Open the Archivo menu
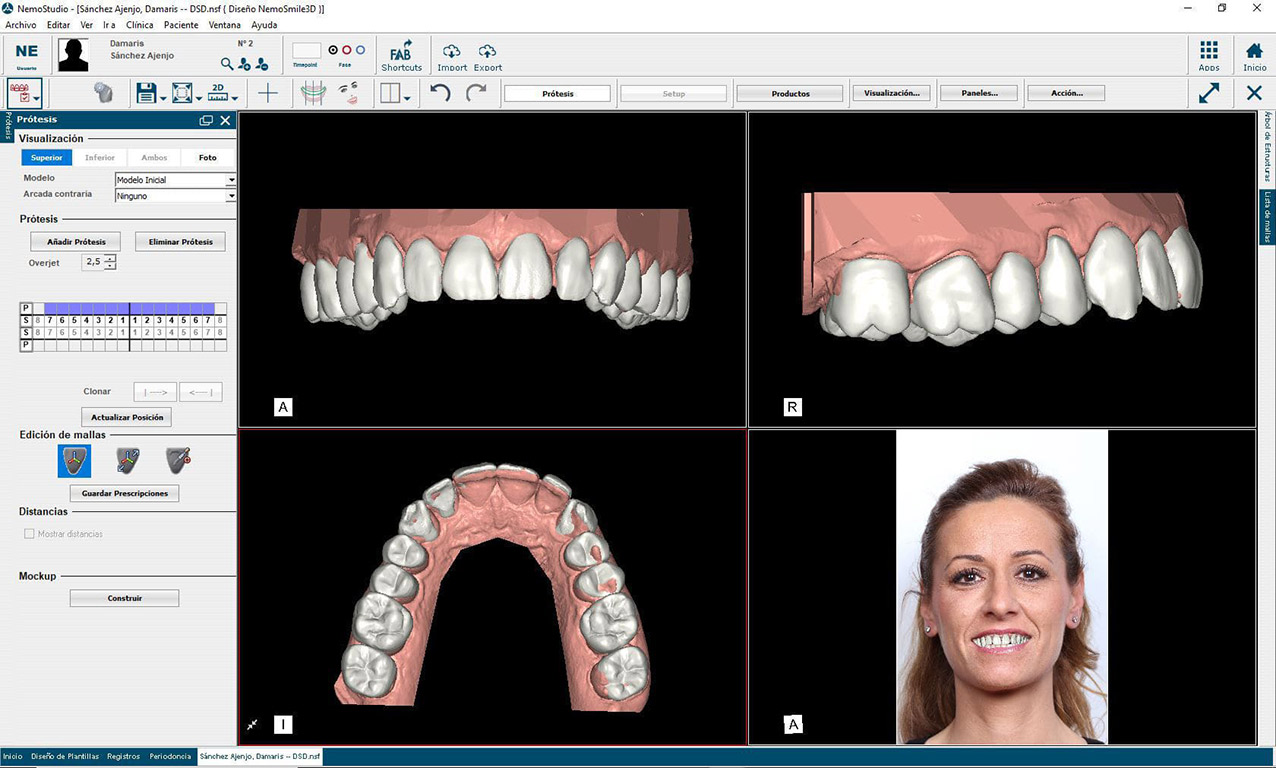Screen dimensions: 1276x768 point(21,25)
